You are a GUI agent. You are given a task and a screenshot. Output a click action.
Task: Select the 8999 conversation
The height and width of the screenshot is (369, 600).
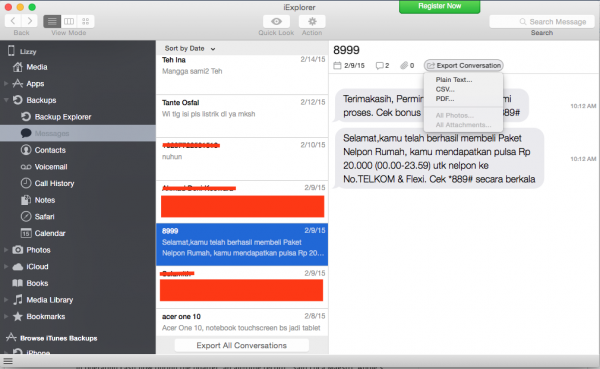click(242, 244)
